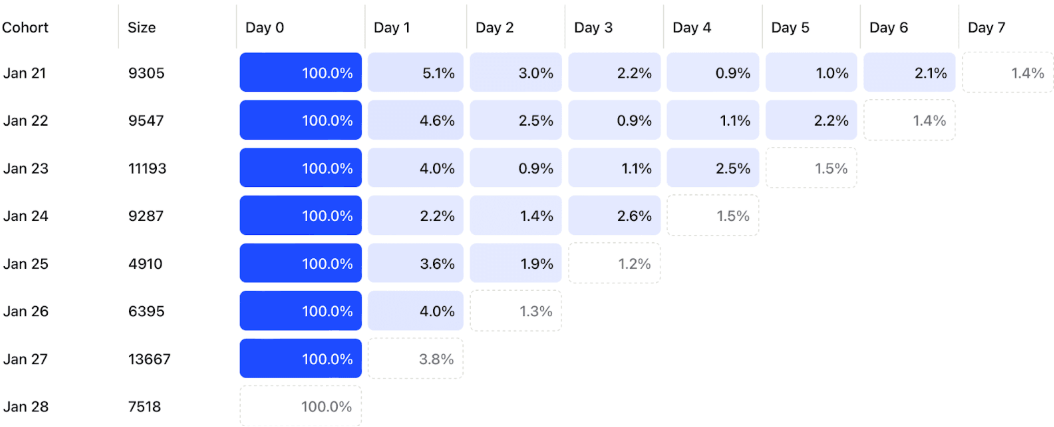Click the Jan 21 Day 6 cell showing 2.1%

click(x=909, y=73)
